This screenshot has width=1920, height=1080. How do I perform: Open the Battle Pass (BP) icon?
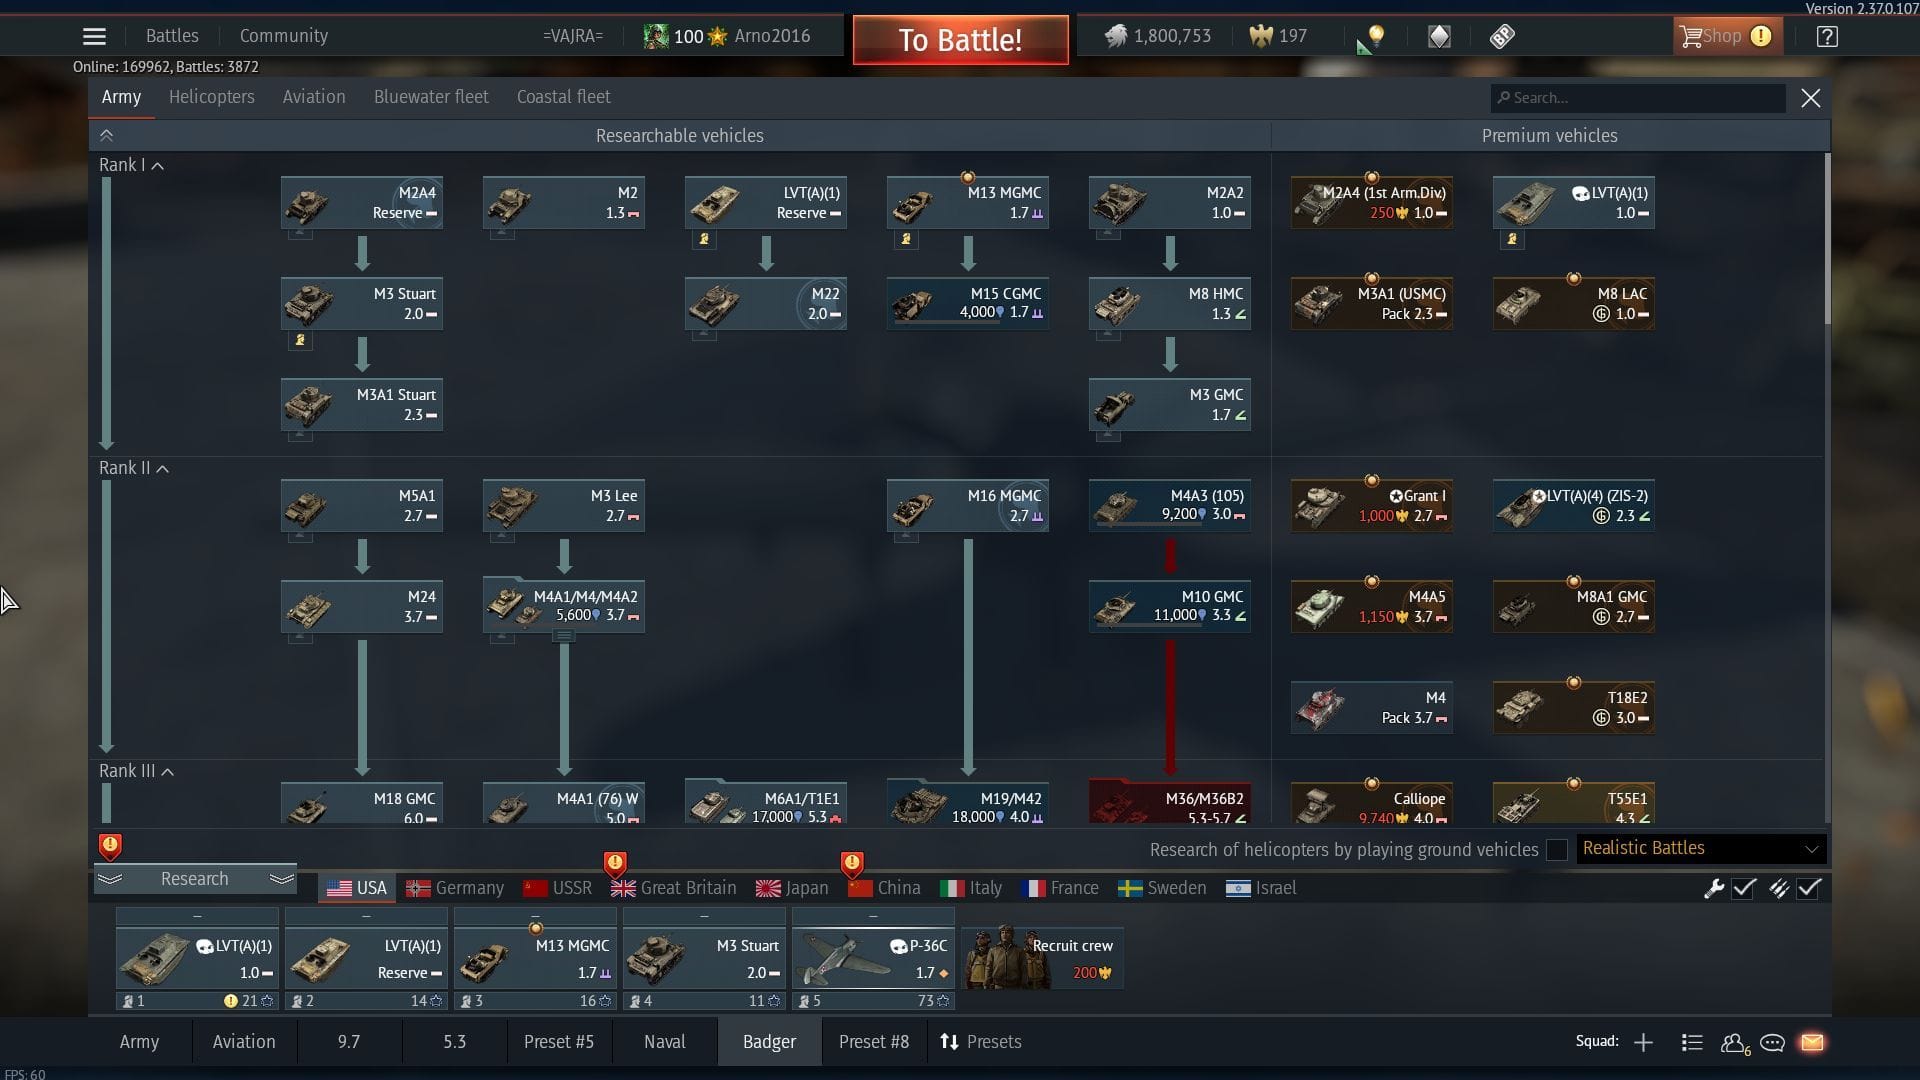(1500, 37)
